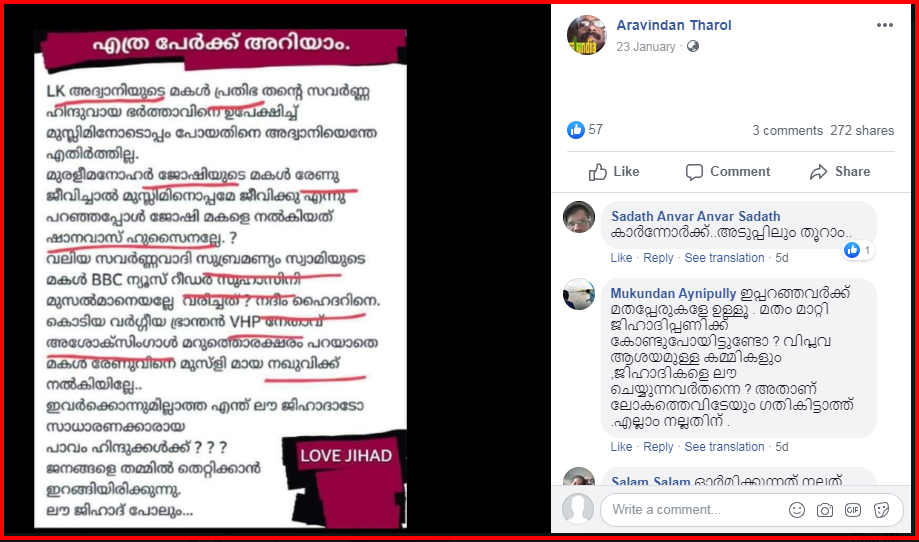This screenshot has width=919, height=542.
Task: Open Aravindan Tharol profile link
Action: [673, 25]
